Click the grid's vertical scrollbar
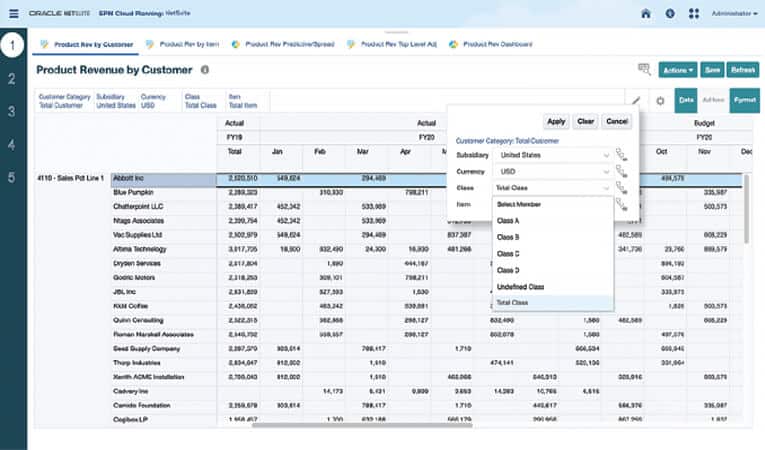 (x=746, y=208)
